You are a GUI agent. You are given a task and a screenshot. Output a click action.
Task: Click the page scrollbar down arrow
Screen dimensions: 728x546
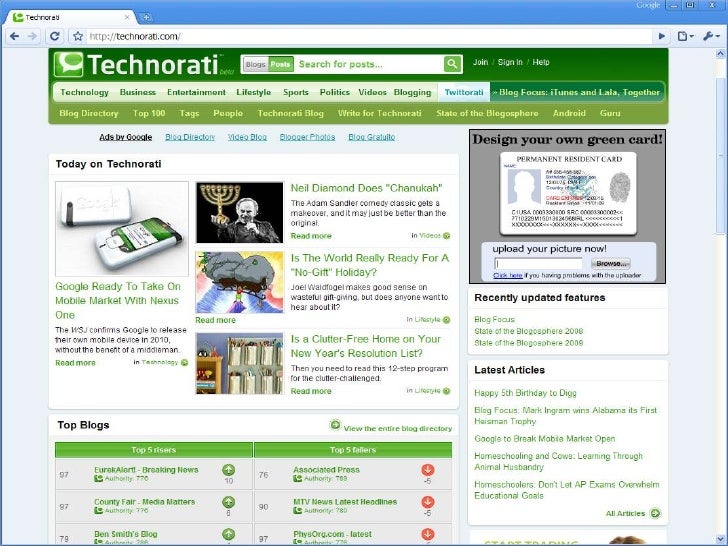click(721, 539)
